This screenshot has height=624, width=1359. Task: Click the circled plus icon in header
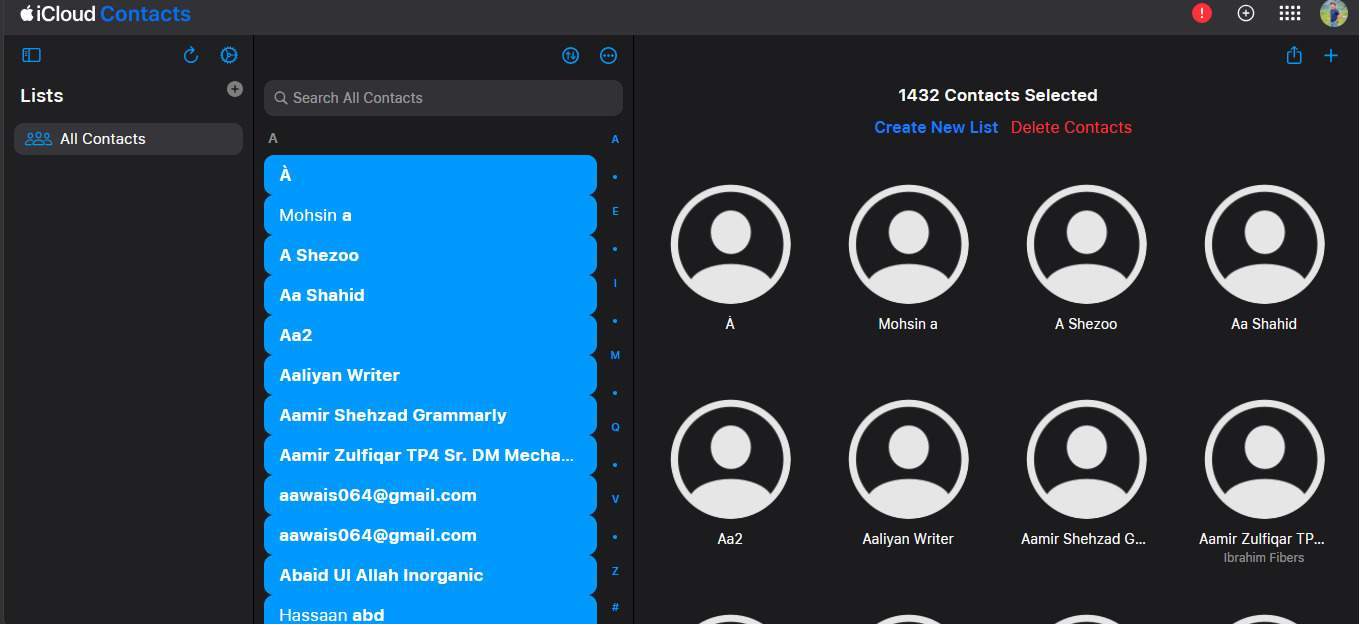pyautogui.click(x=1246, y=13)
